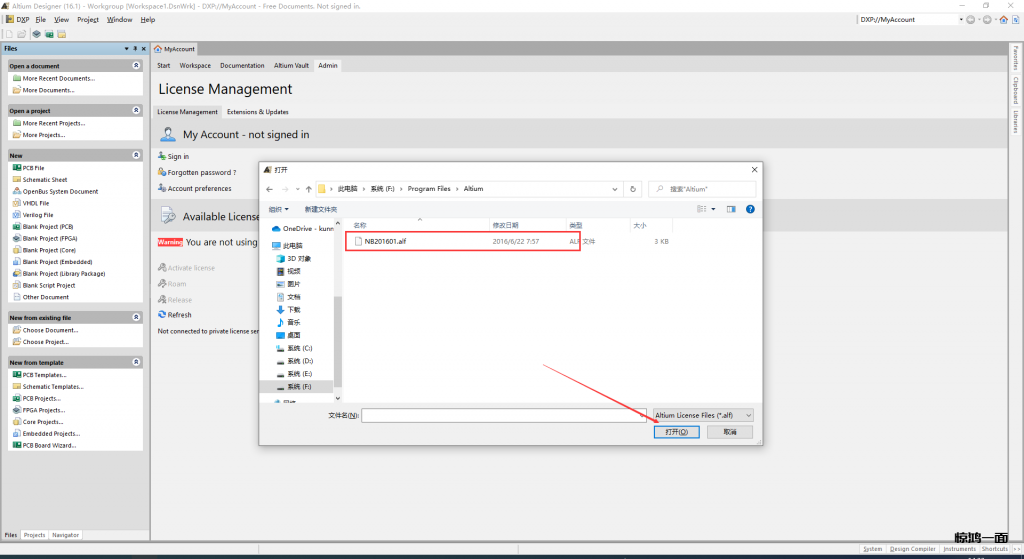This screenshot has height=559, width=1024.
Task: Switch to the Extensions & Updates tab
Action: (257, 112)
